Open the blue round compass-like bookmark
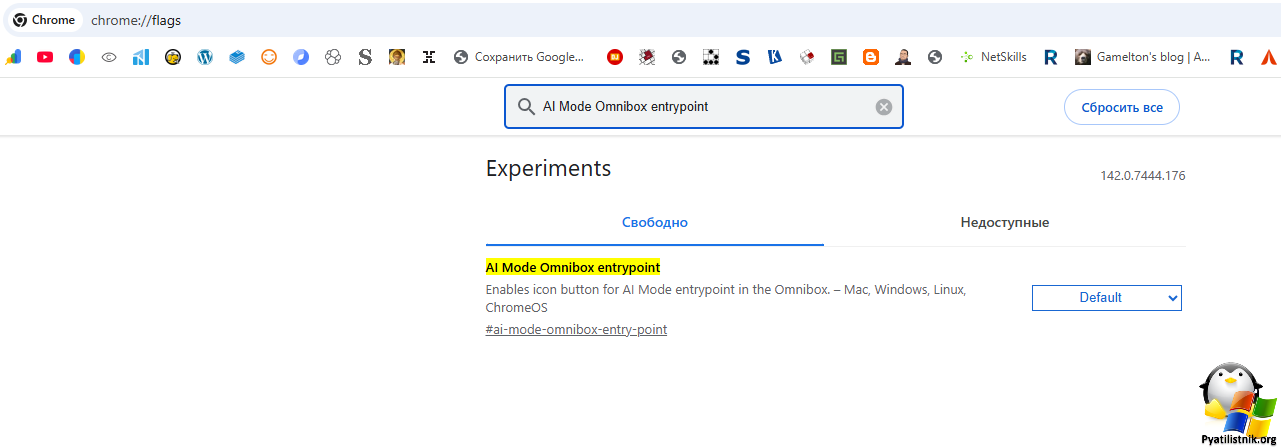 [x=301, y=57]
